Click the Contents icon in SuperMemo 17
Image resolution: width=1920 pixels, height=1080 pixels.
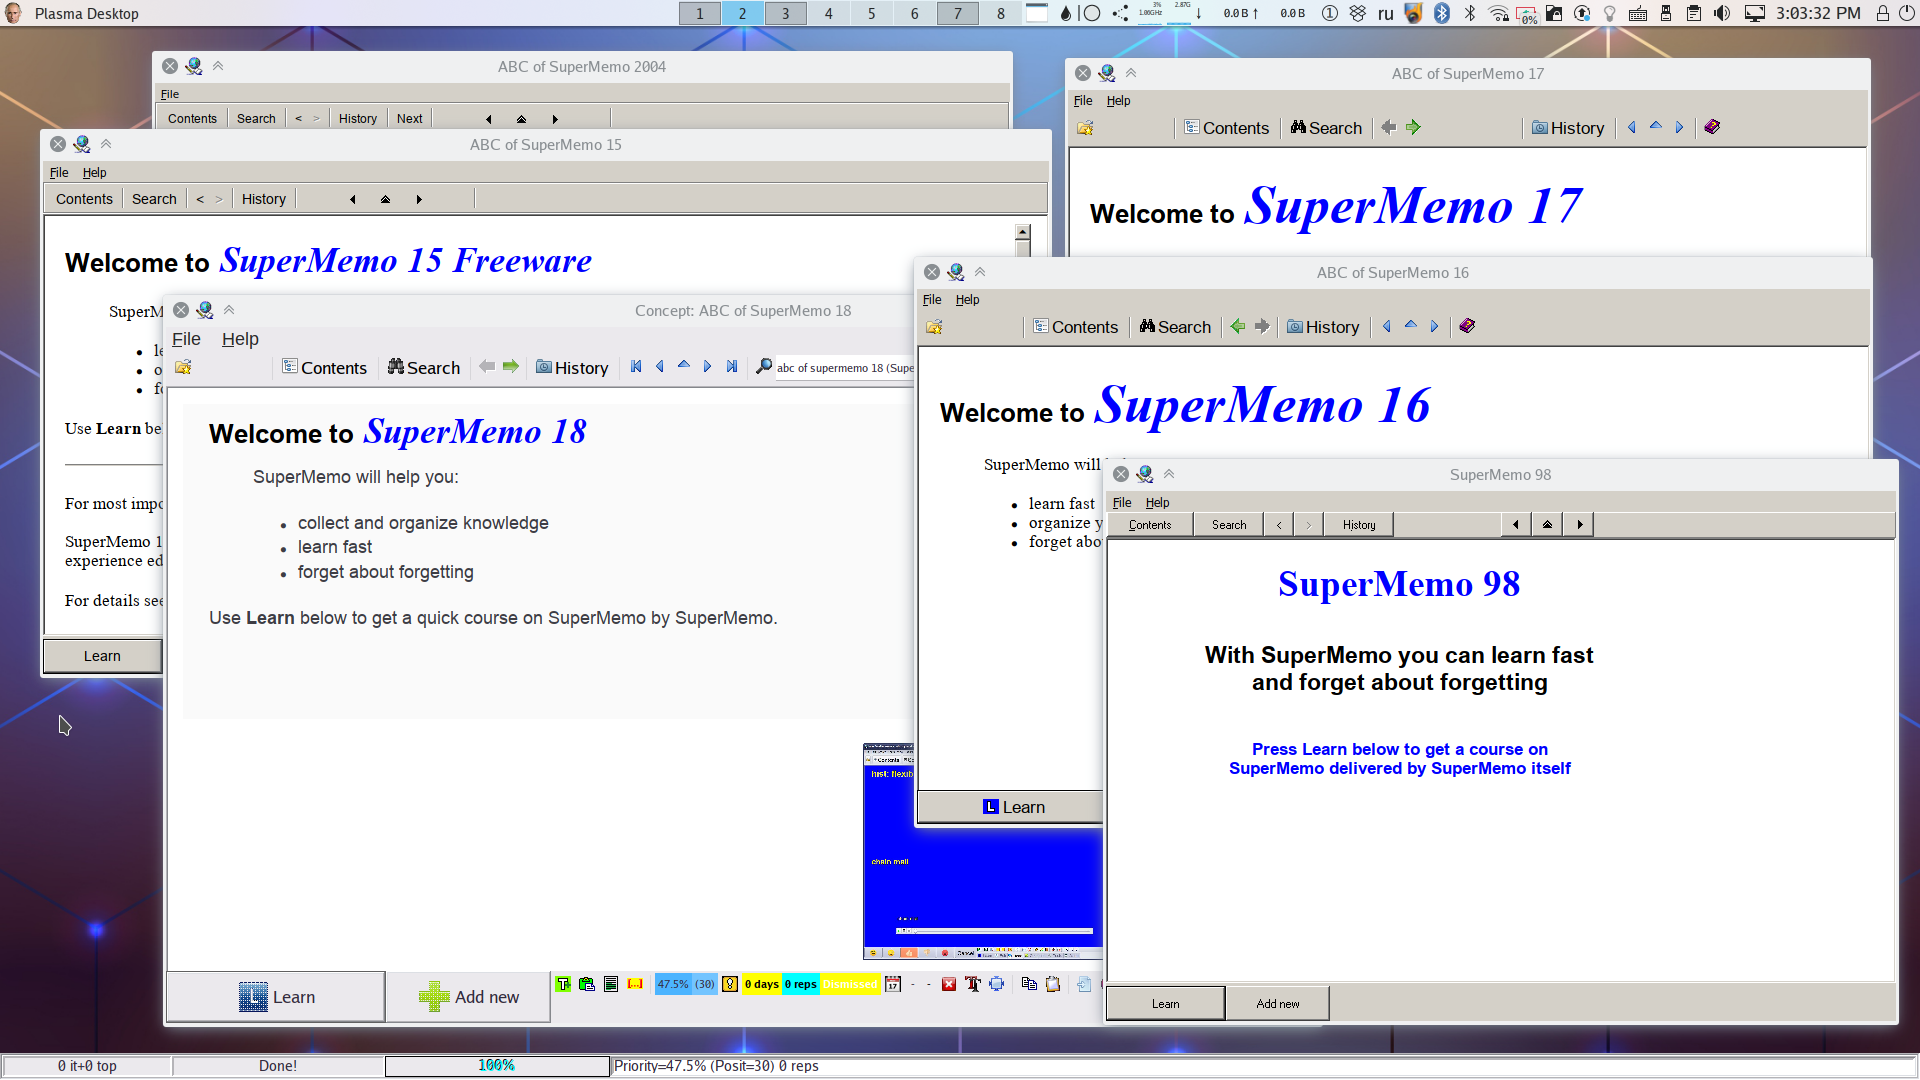pos(1195,127)
